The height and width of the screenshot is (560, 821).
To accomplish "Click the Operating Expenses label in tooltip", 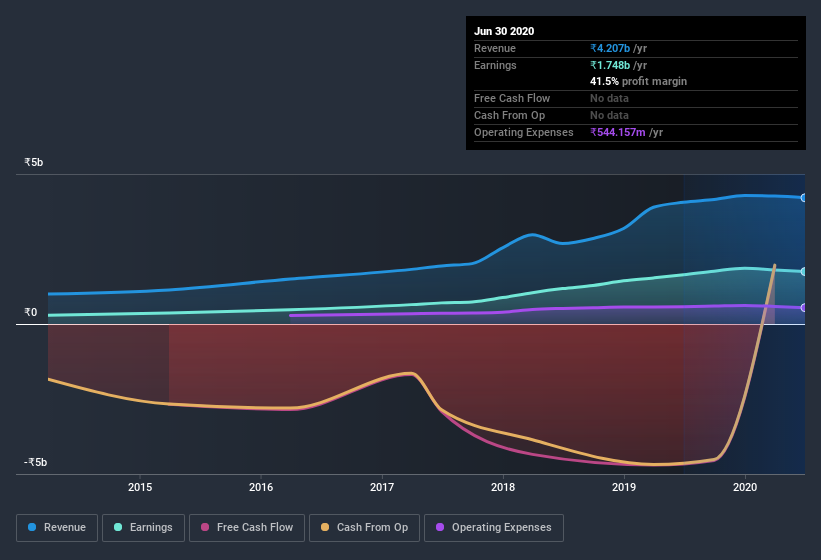I will coord(524,132).
